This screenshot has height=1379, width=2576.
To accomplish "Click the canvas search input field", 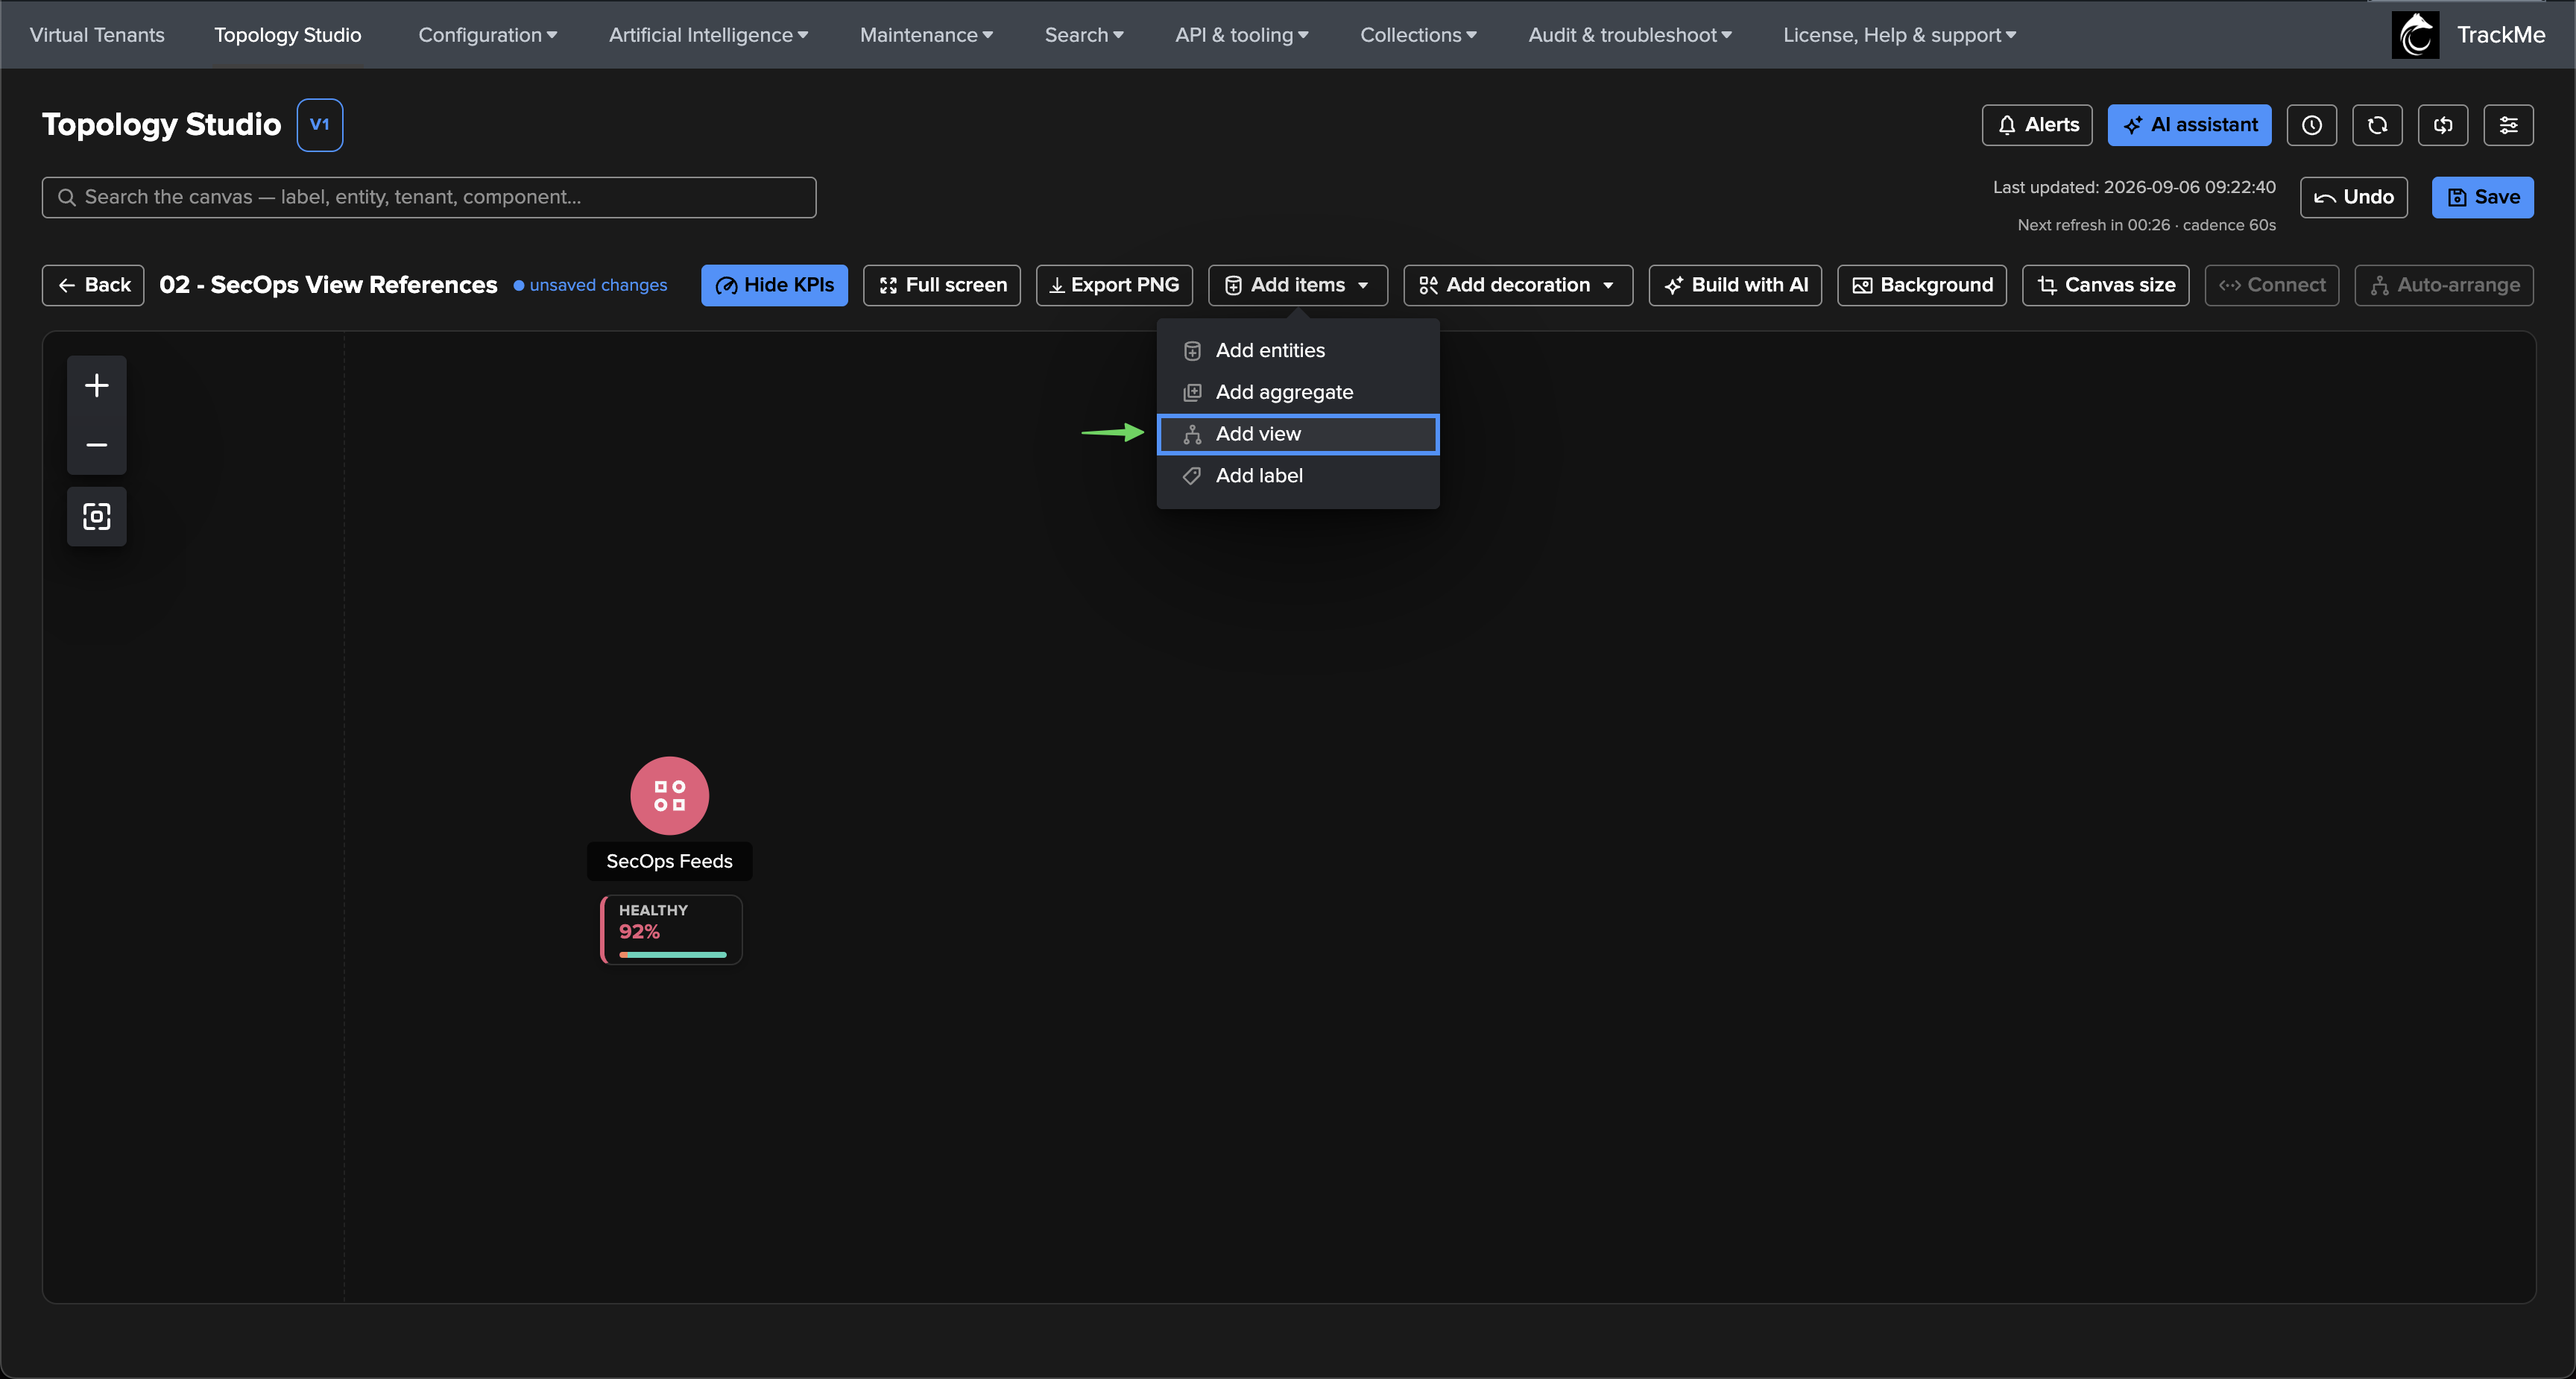I will pos(429,197).
